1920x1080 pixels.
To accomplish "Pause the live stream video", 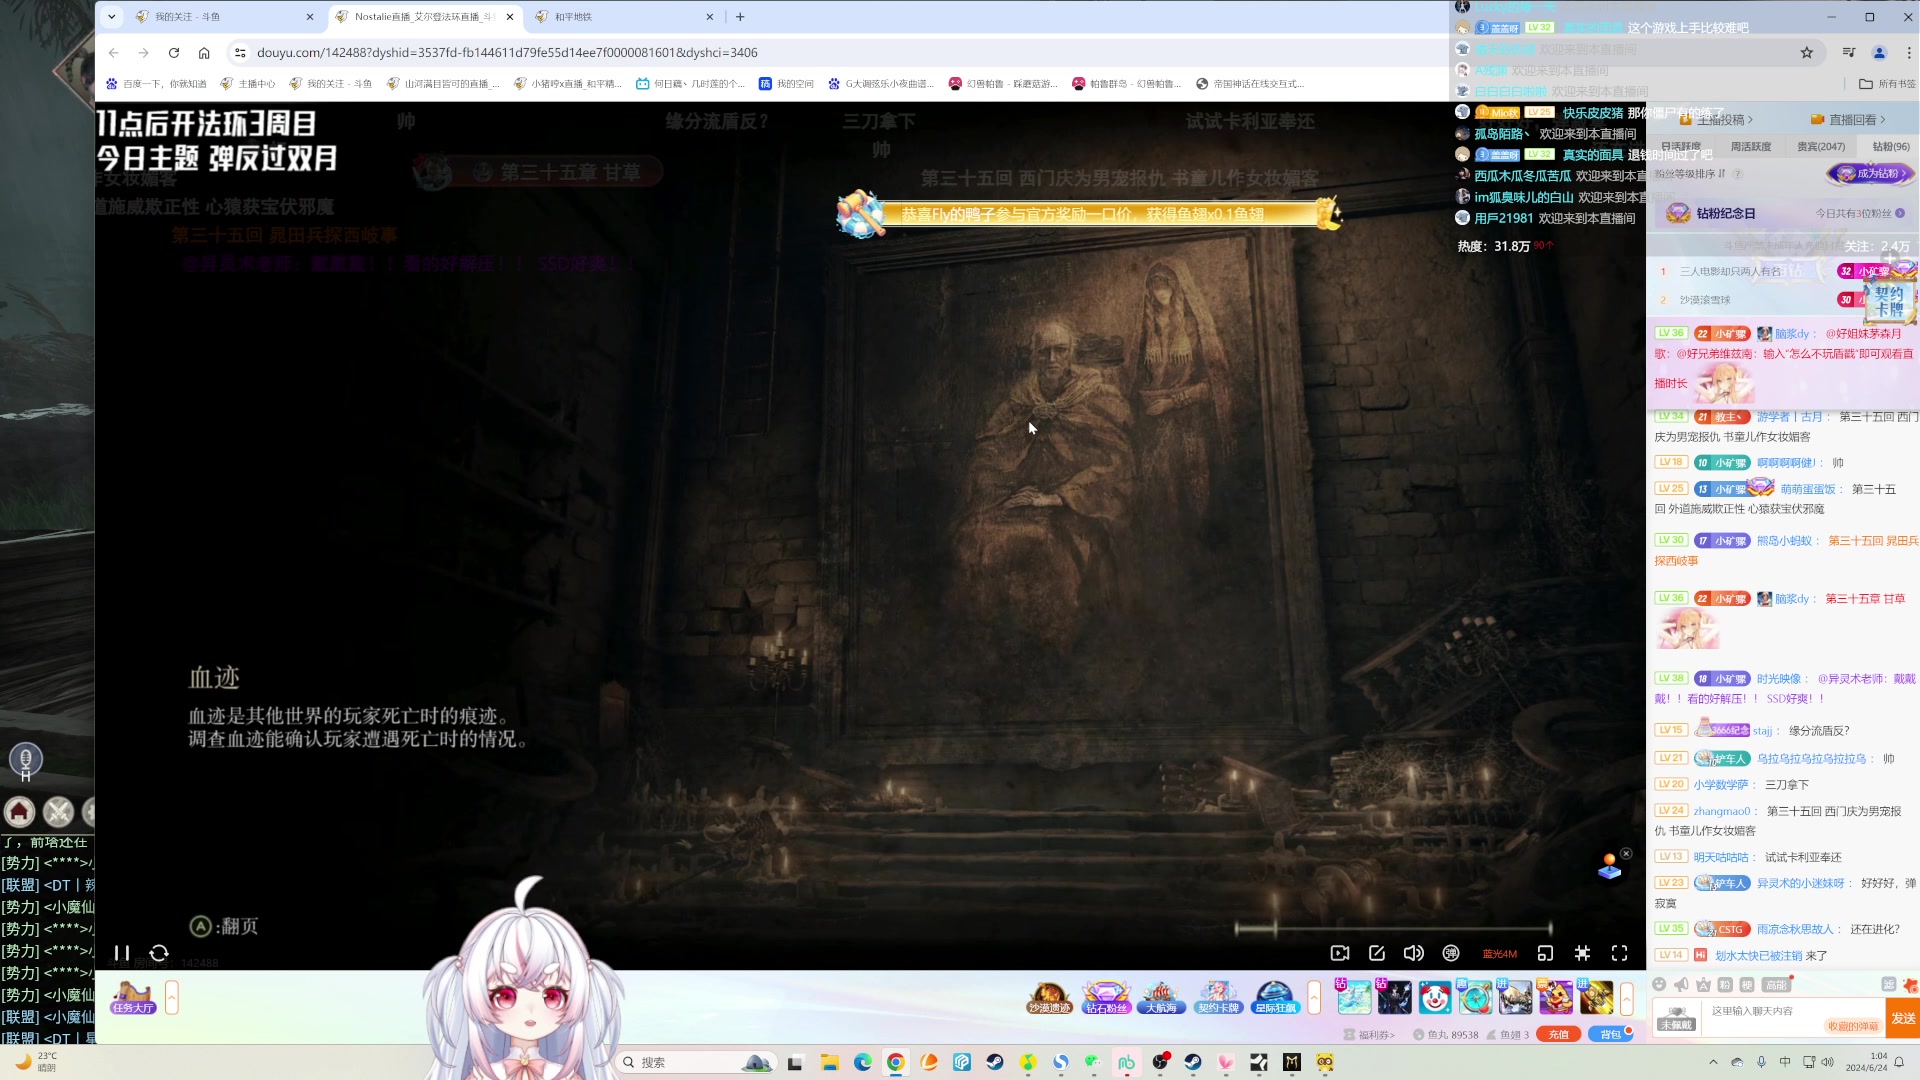I will click(122, 953).
